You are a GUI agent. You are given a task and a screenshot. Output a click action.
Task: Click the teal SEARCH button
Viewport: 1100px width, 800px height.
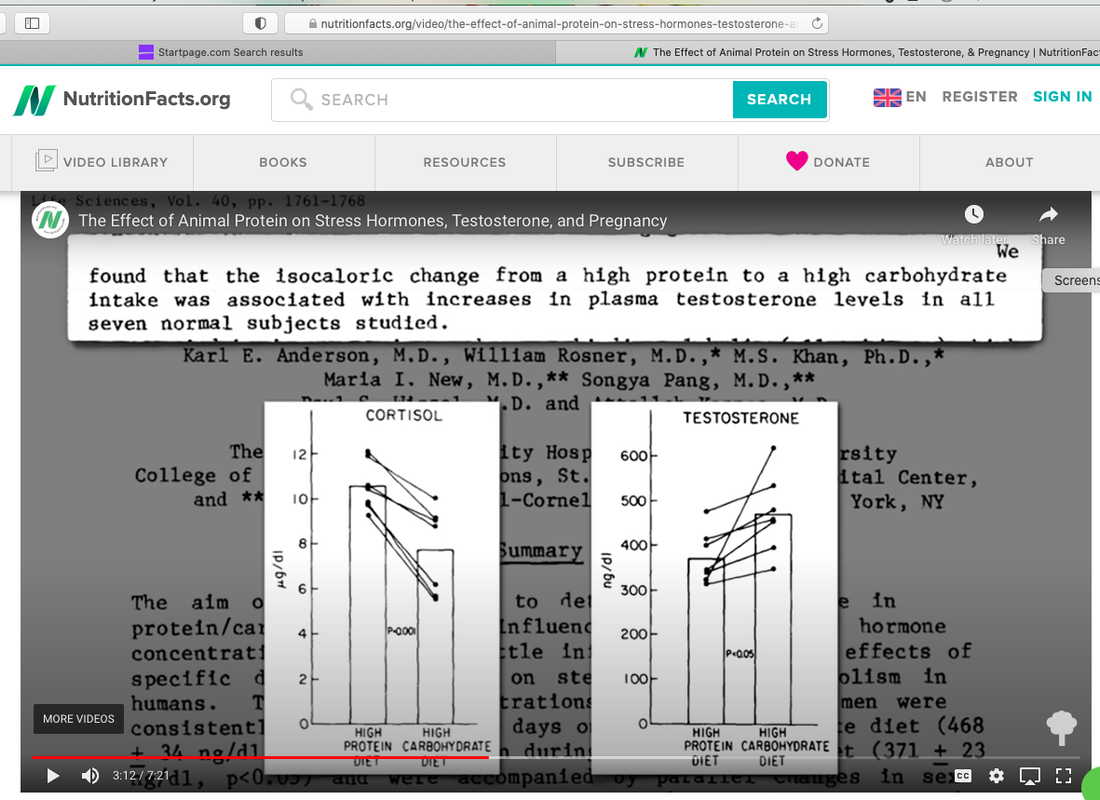[779, 100]
